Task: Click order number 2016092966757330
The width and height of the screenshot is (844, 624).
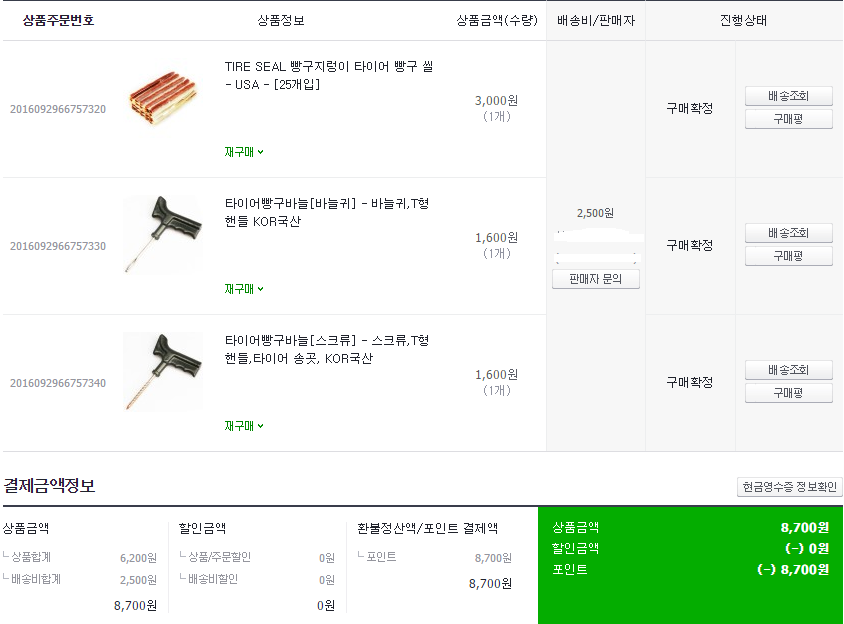Action: click(x=58, y=246)
